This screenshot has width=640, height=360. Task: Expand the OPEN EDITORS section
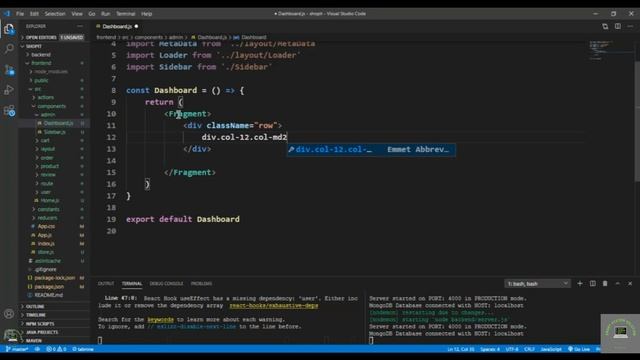click(x=53, y=37)
